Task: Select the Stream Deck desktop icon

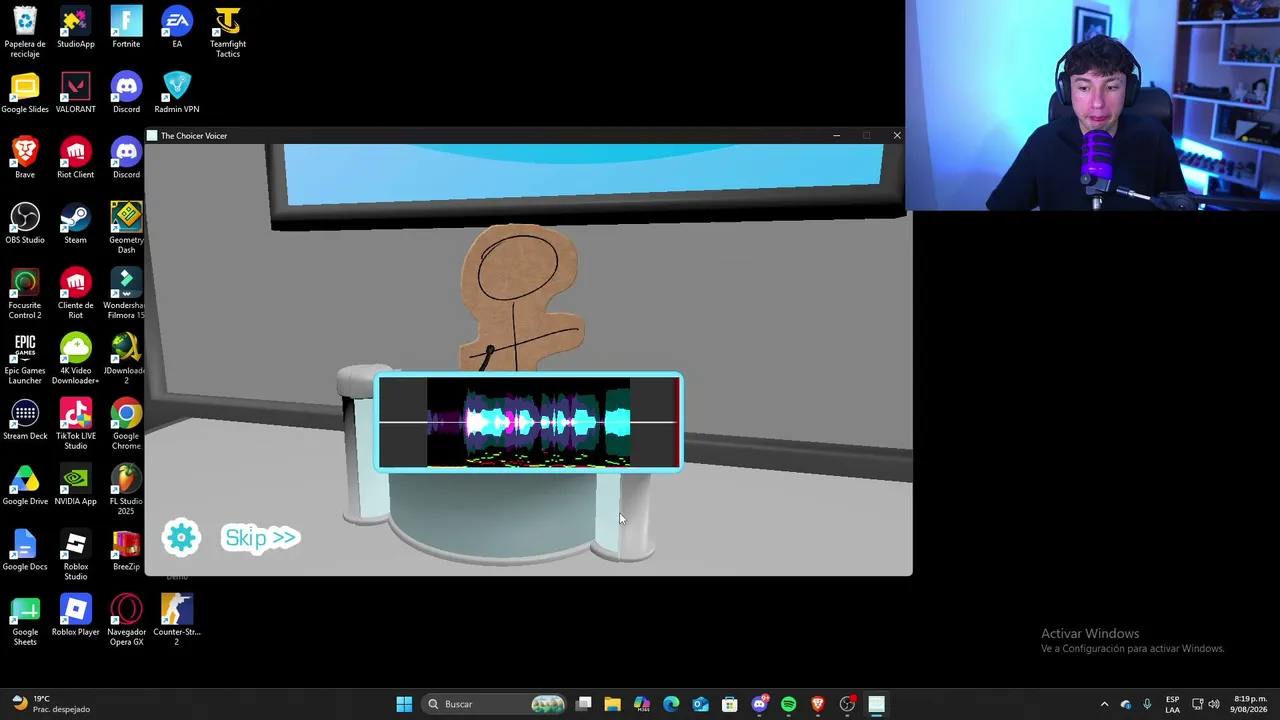Action: click(25, 420)
